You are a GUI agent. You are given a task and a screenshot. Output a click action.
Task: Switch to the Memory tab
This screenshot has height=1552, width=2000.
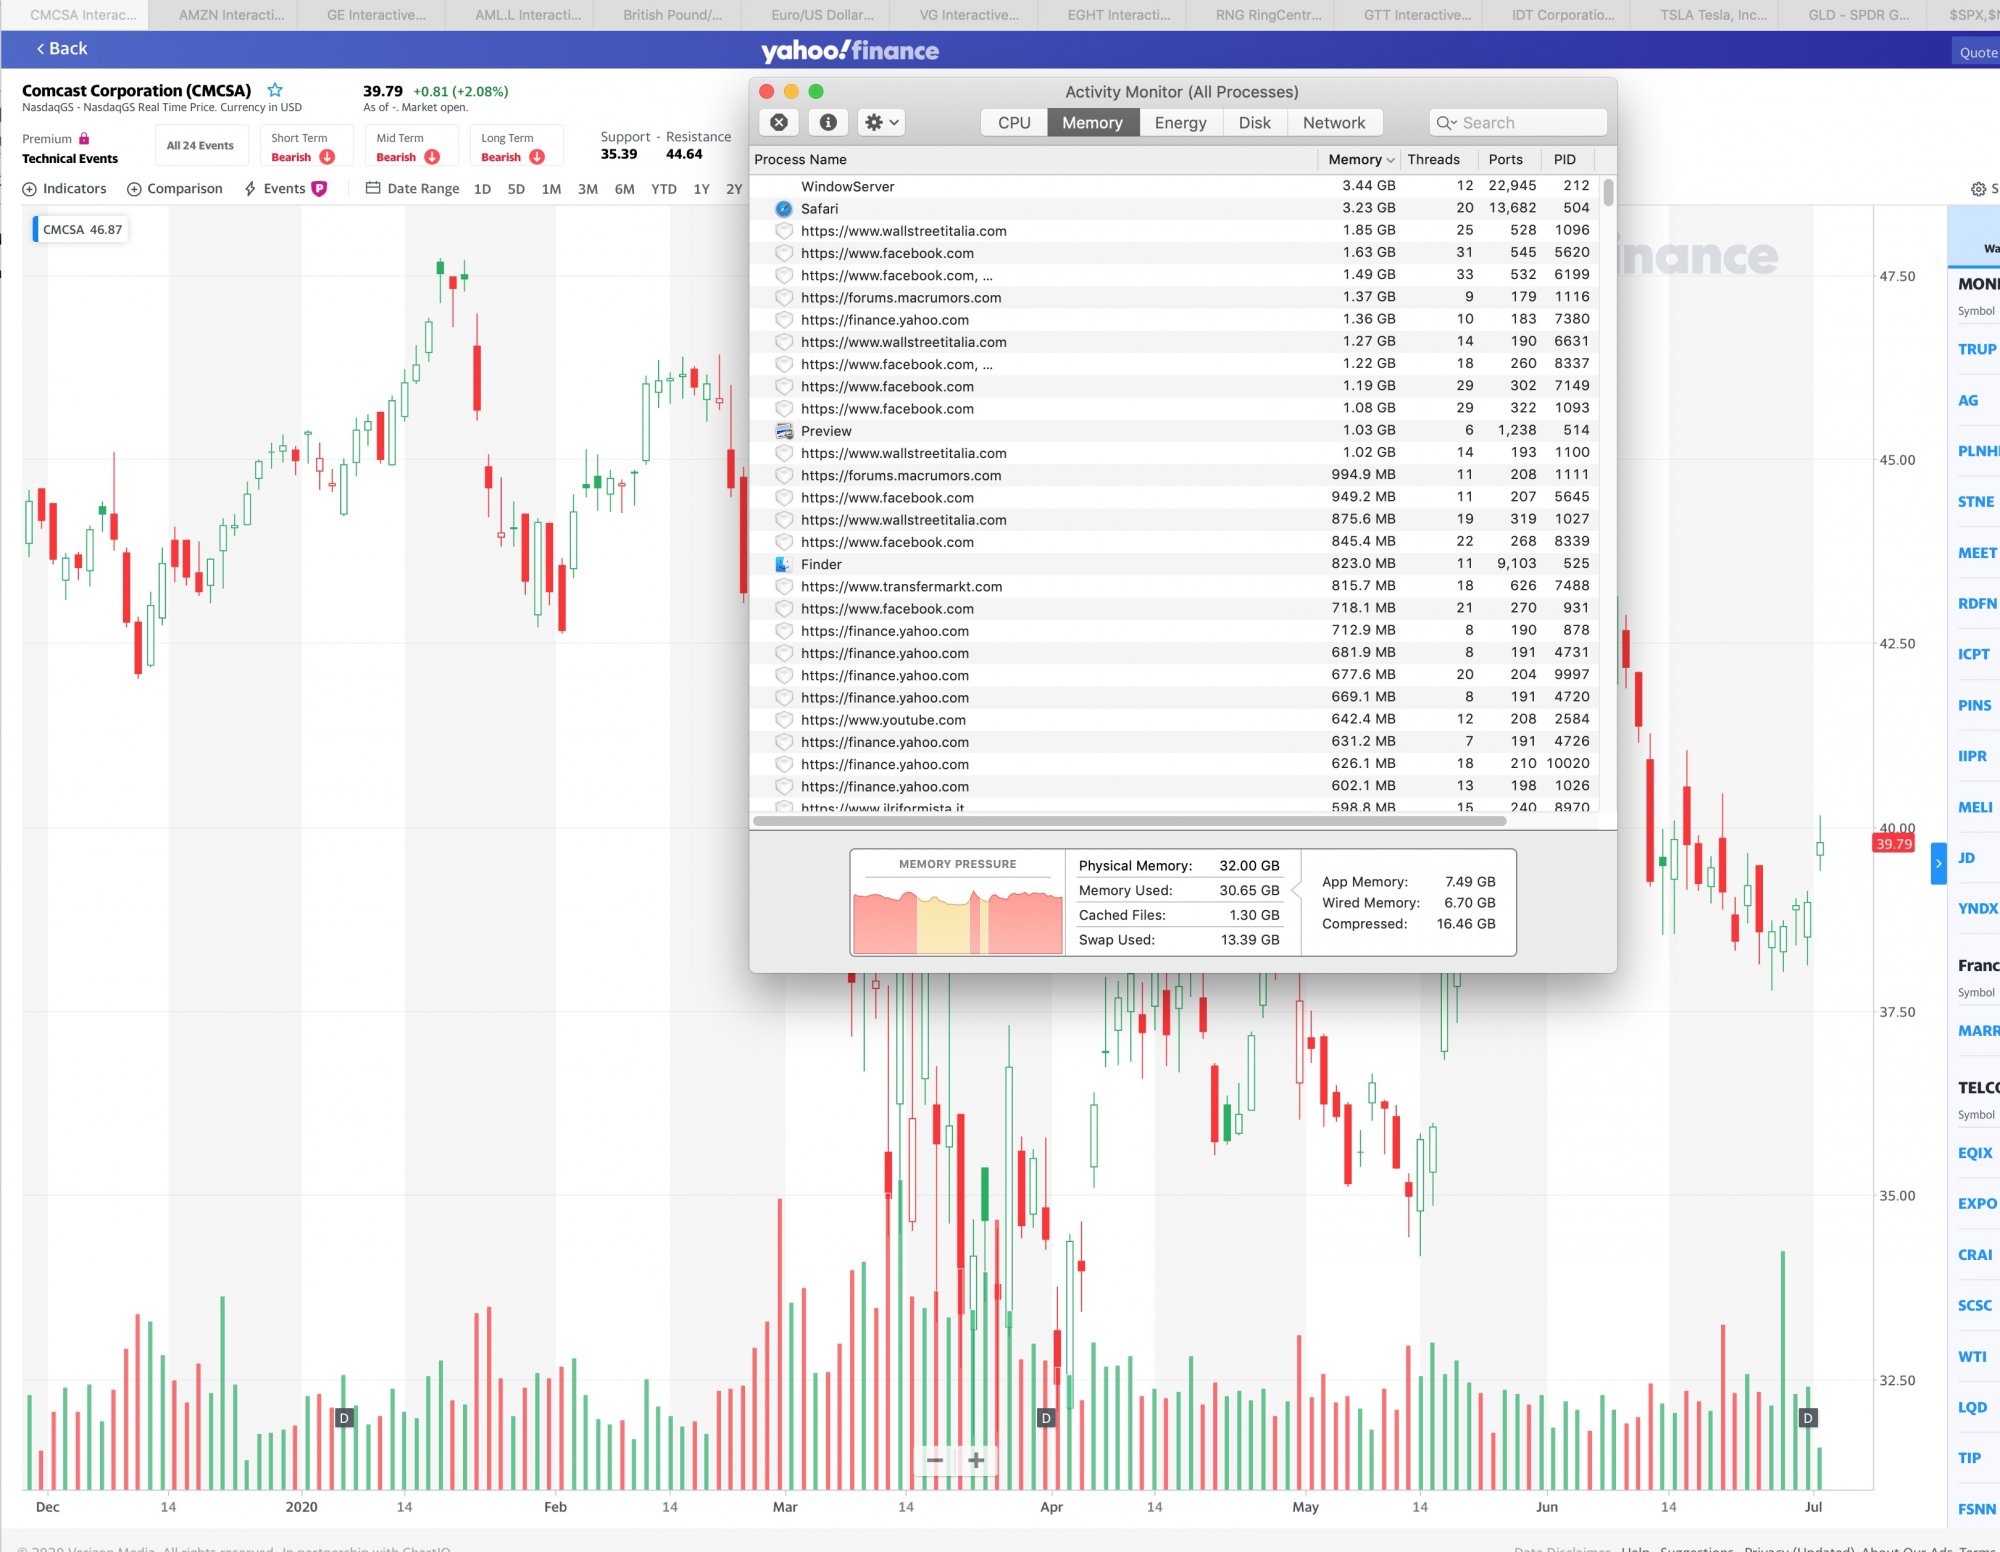pos(1092,122)
